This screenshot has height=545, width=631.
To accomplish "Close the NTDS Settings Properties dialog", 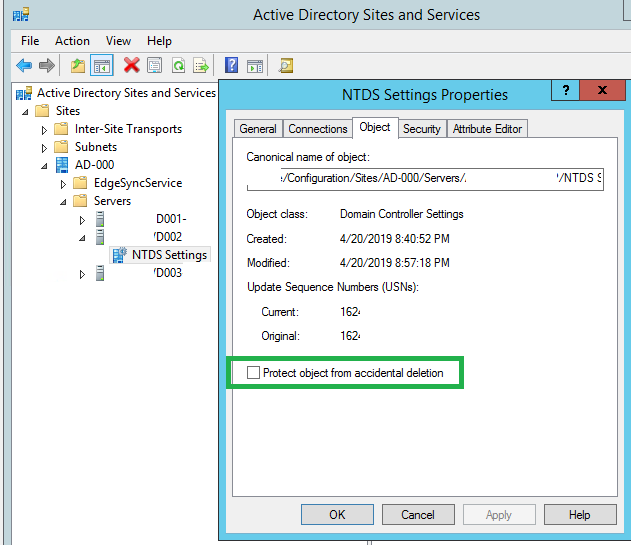I will (x=602, y=90).
